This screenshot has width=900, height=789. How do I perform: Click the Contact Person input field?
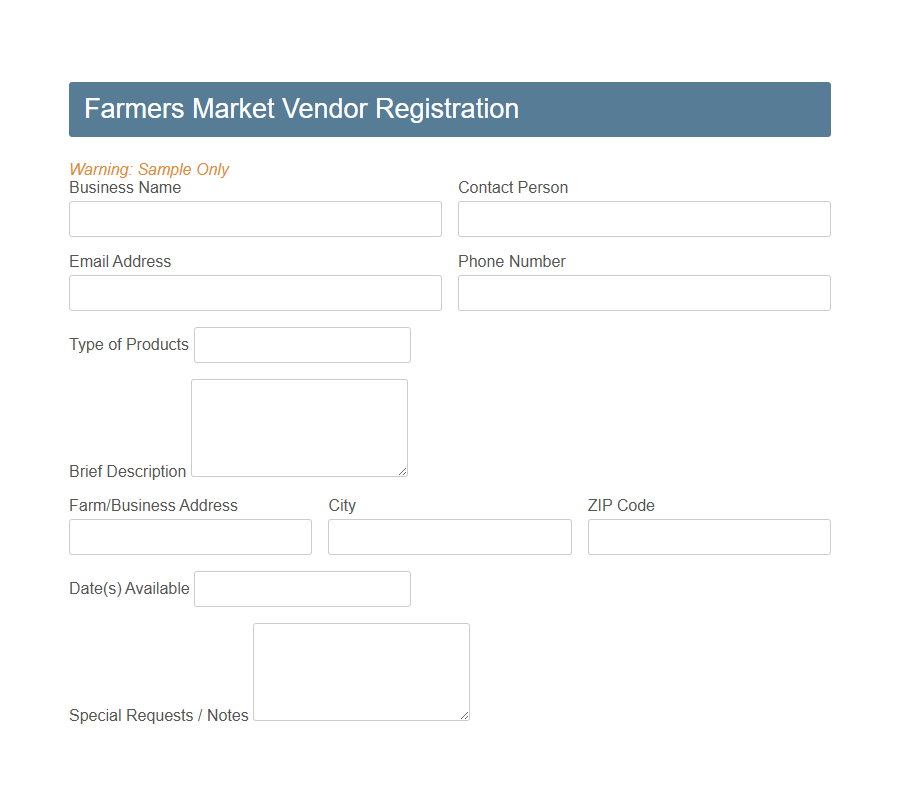(x=643, y=219)
